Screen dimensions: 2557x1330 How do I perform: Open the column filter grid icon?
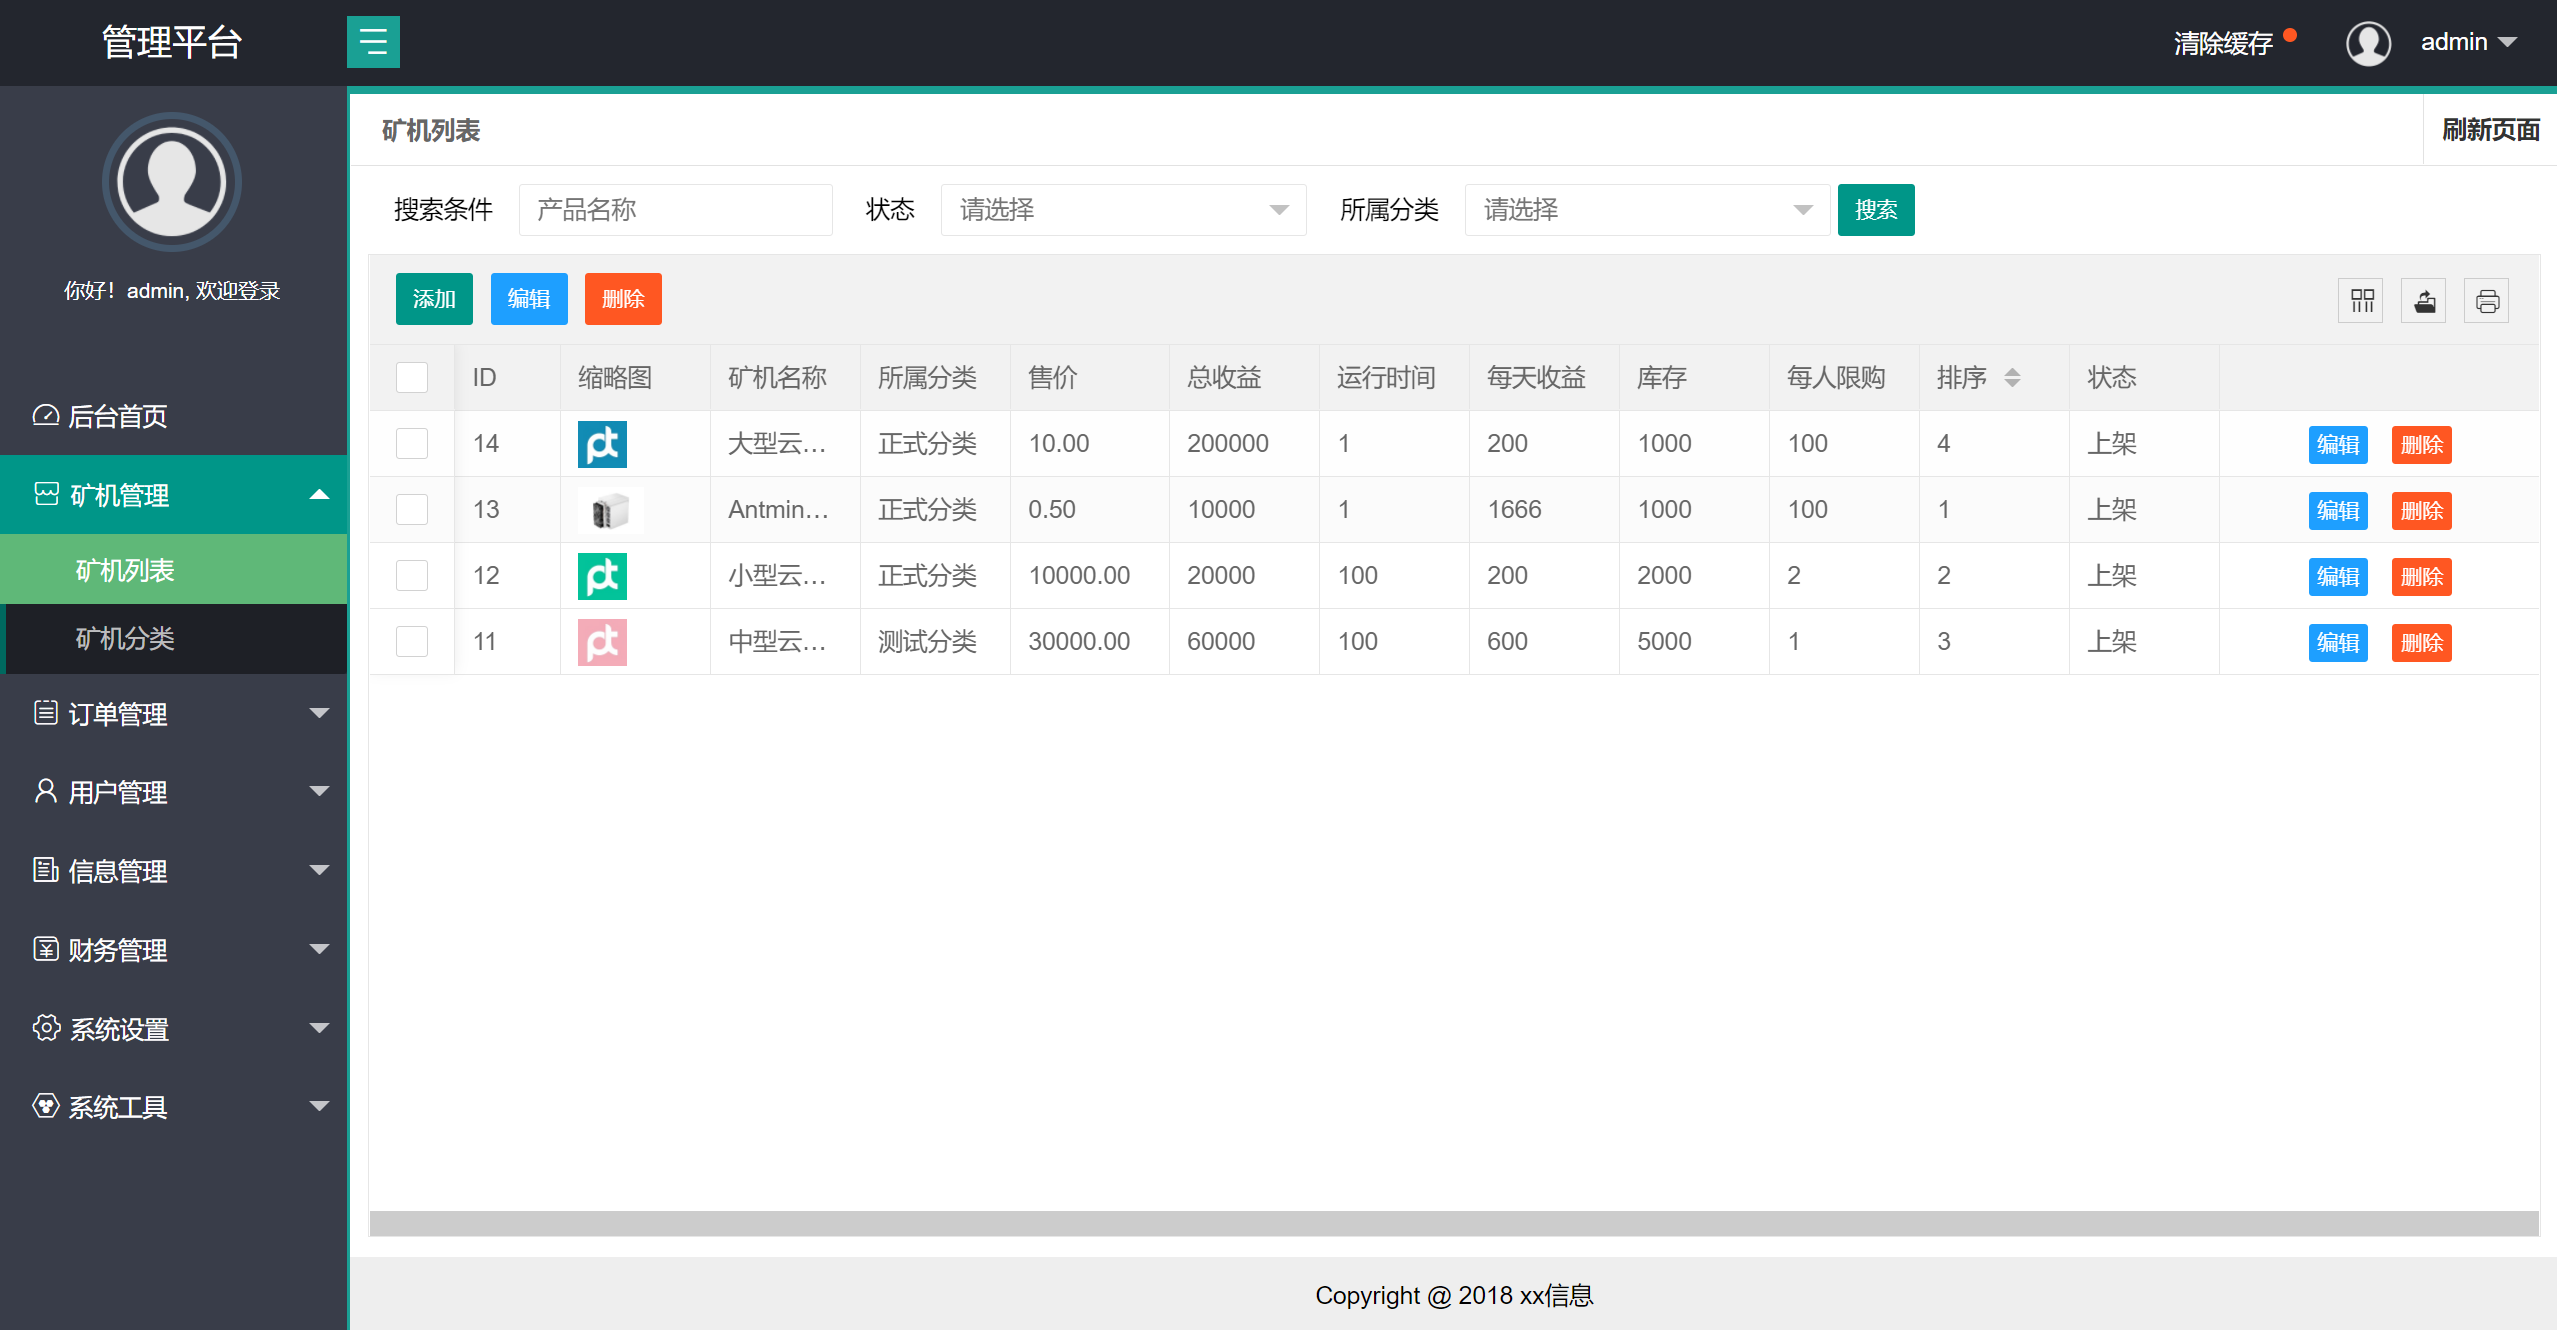(x=2361, y=301)
